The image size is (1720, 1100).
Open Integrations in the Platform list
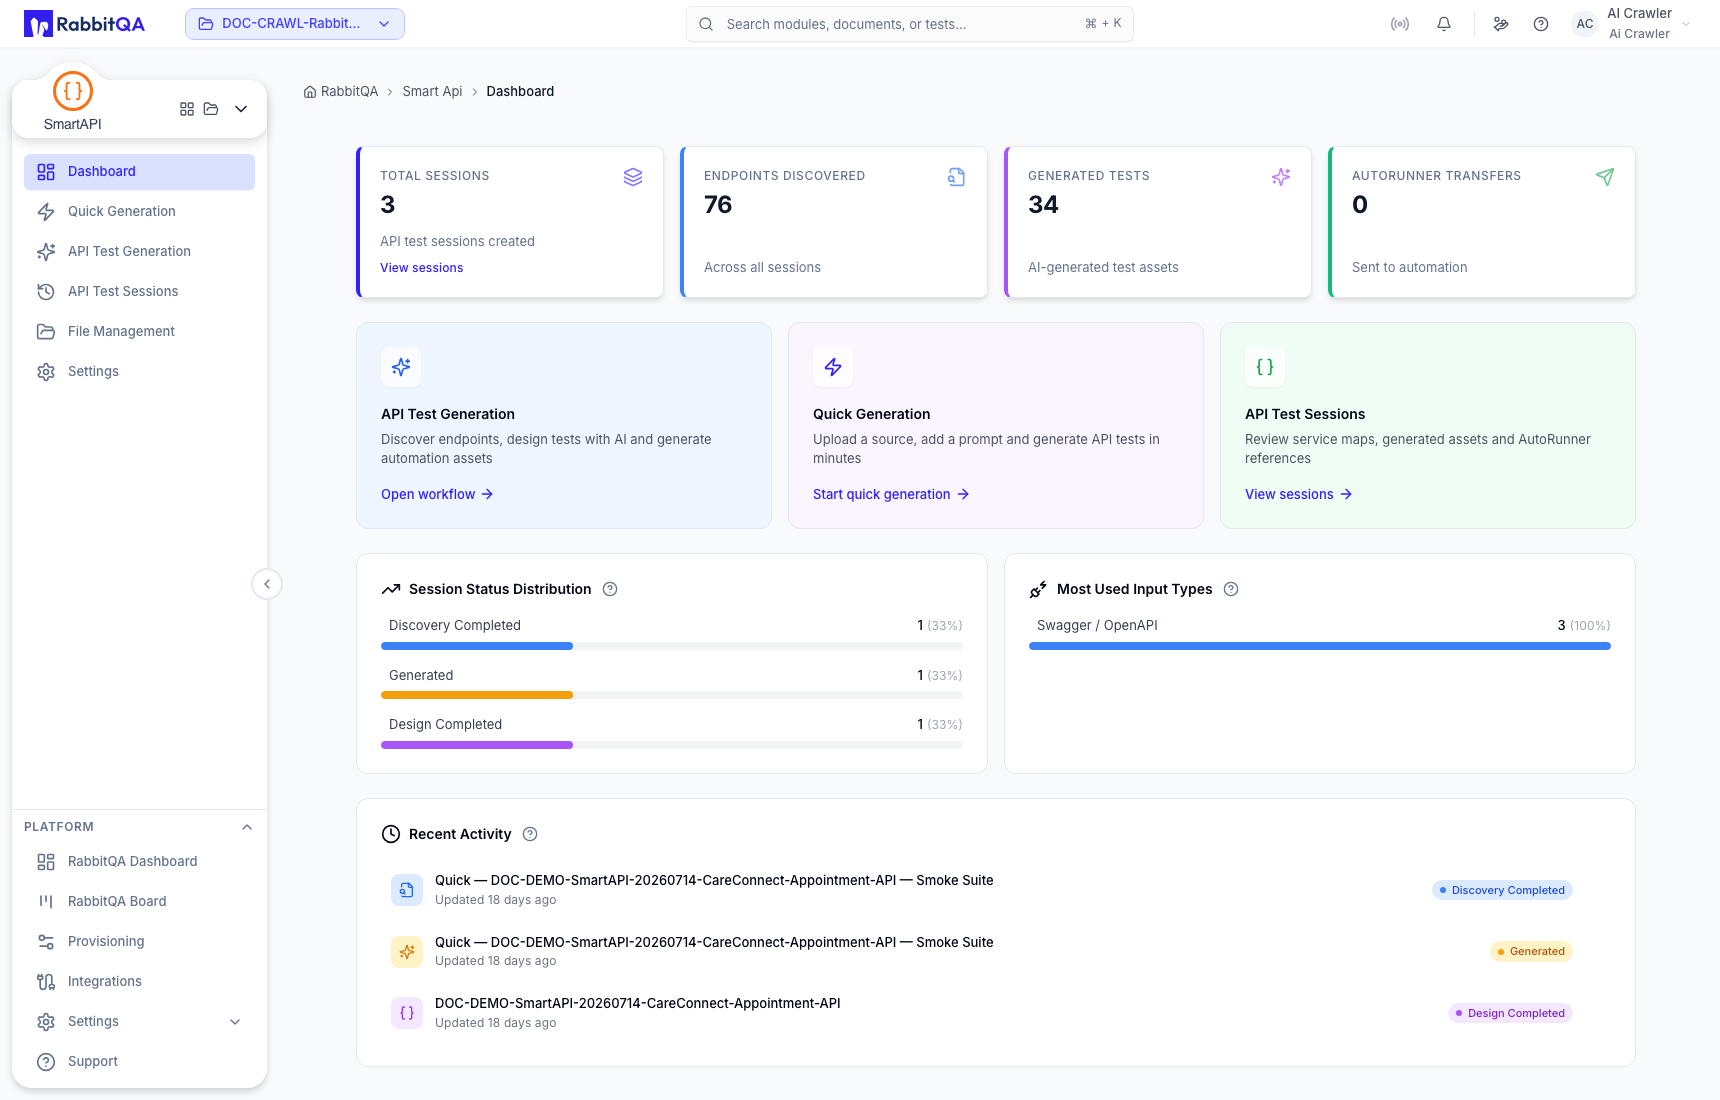[139, 982]
